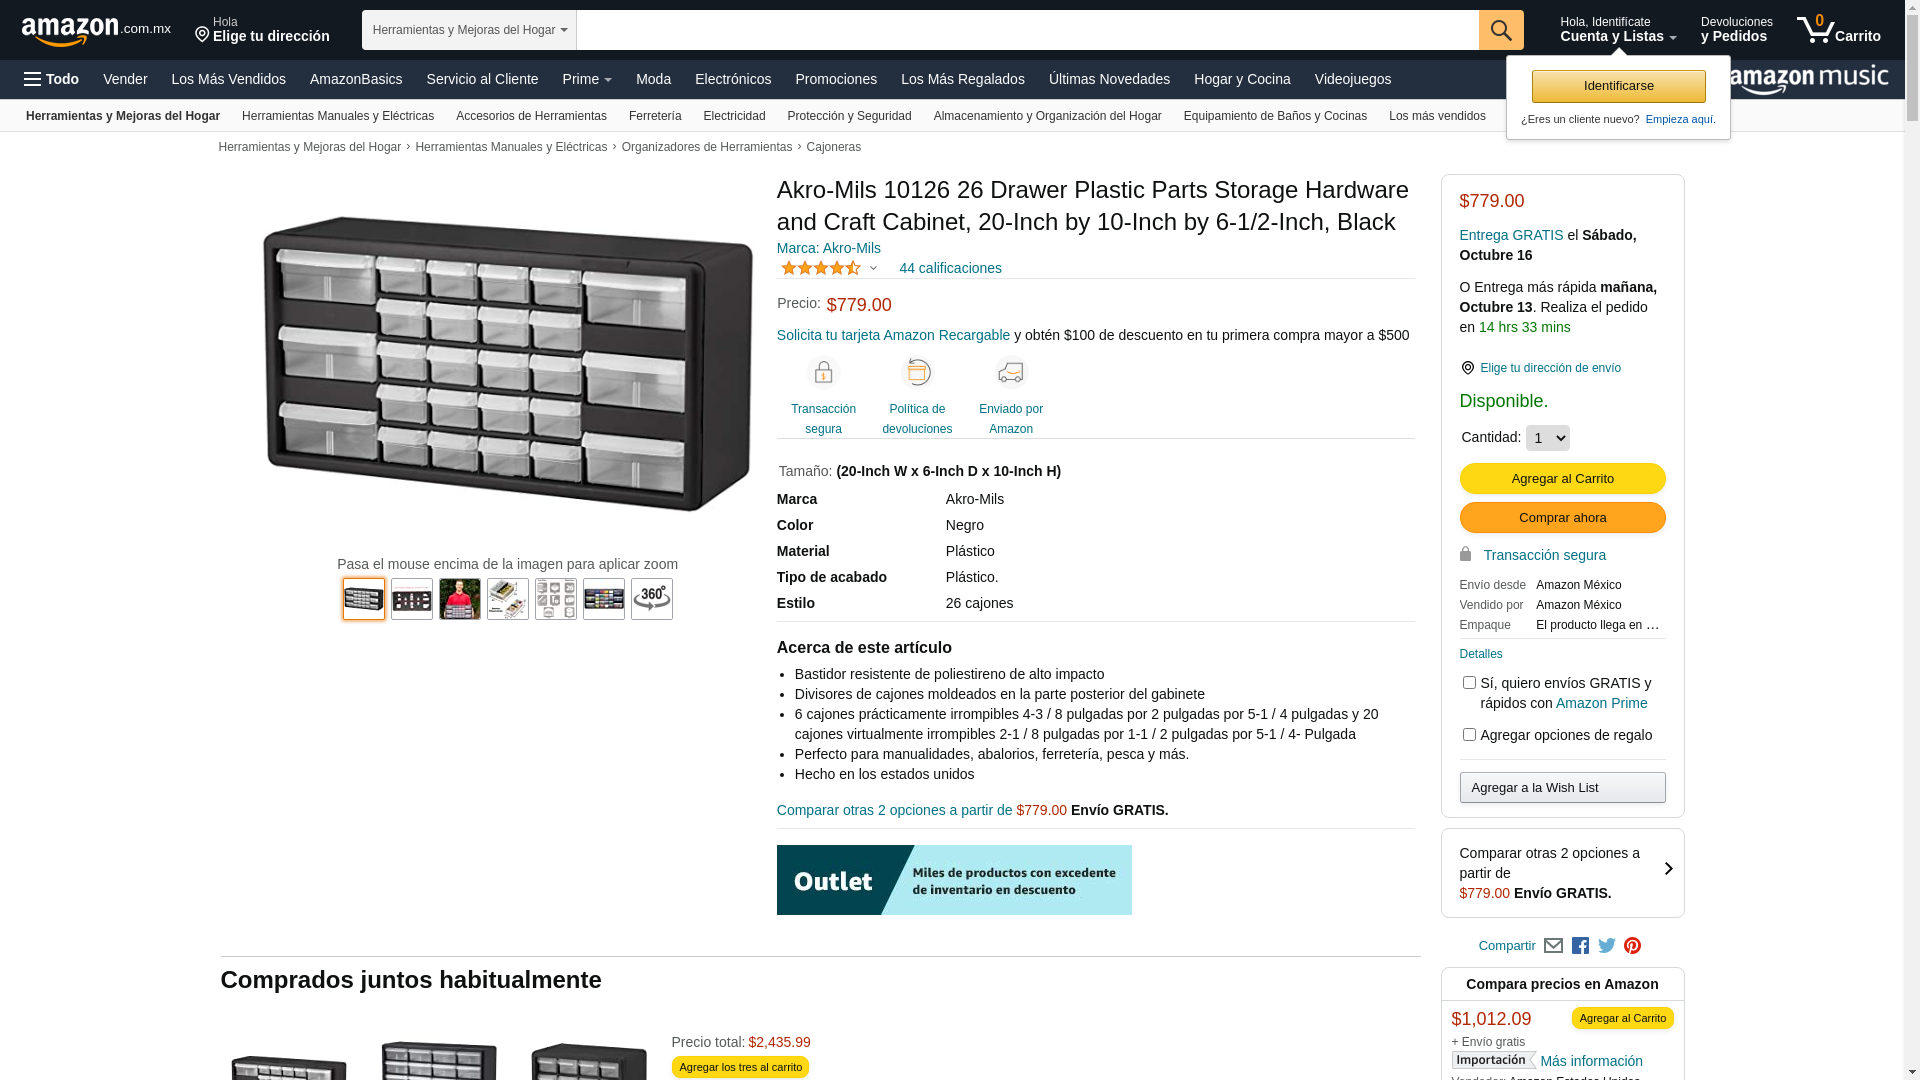Open the Promociones nav item
Viewport: 1920px width, 1080px height.
(x=835, y=79)
